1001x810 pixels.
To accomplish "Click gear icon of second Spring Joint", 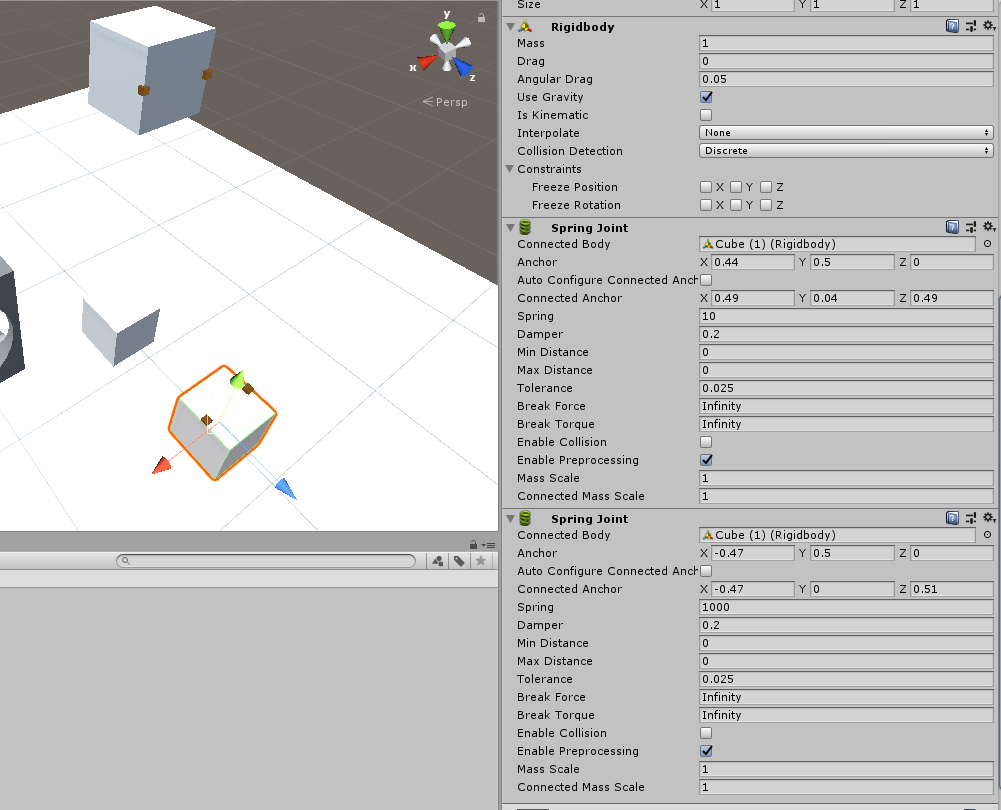I will tap(988, 519).
